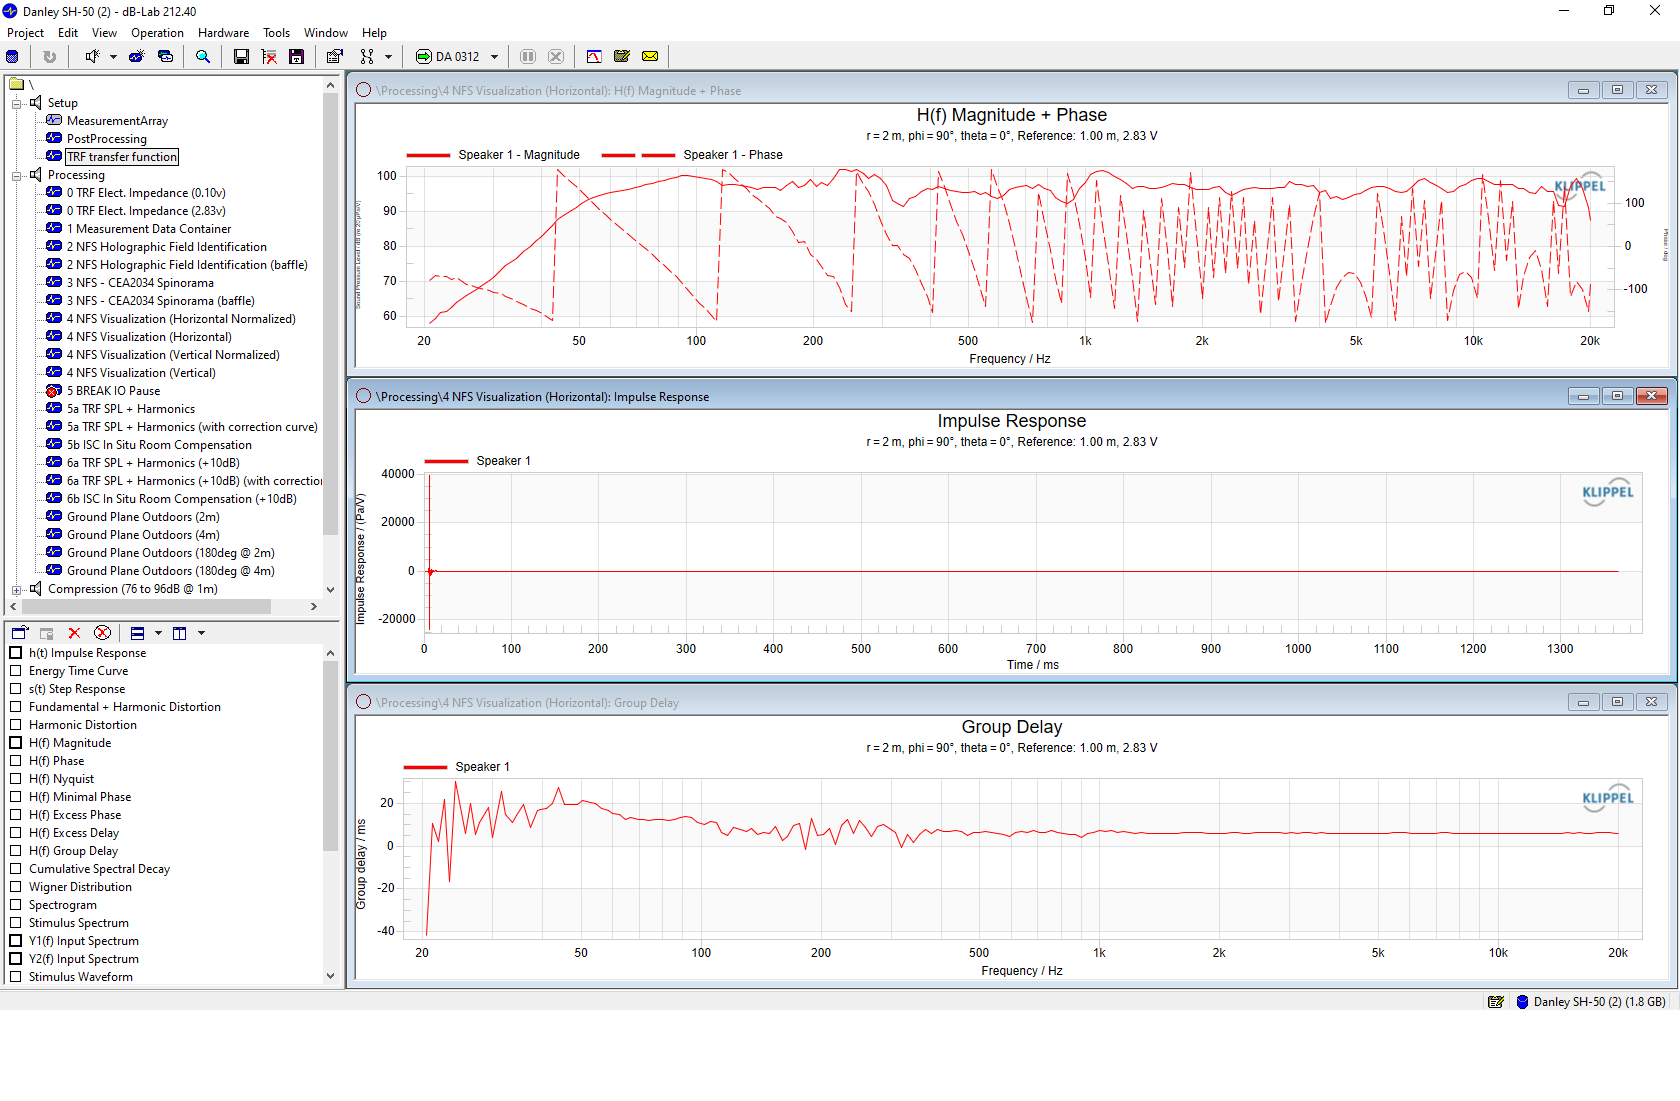Open the Tools menu
The width and height of the screenshot is (1680, 1101).
[276, 33]
